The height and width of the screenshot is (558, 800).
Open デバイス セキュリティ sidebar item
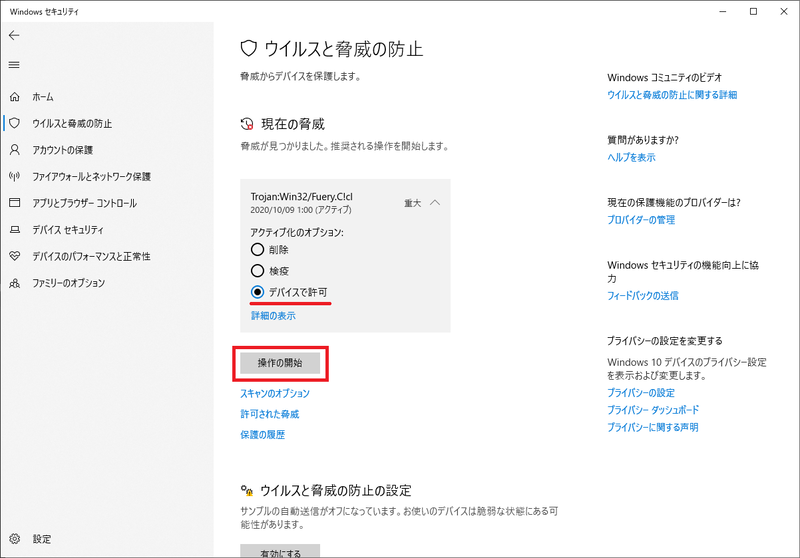(x=108, y=230)
